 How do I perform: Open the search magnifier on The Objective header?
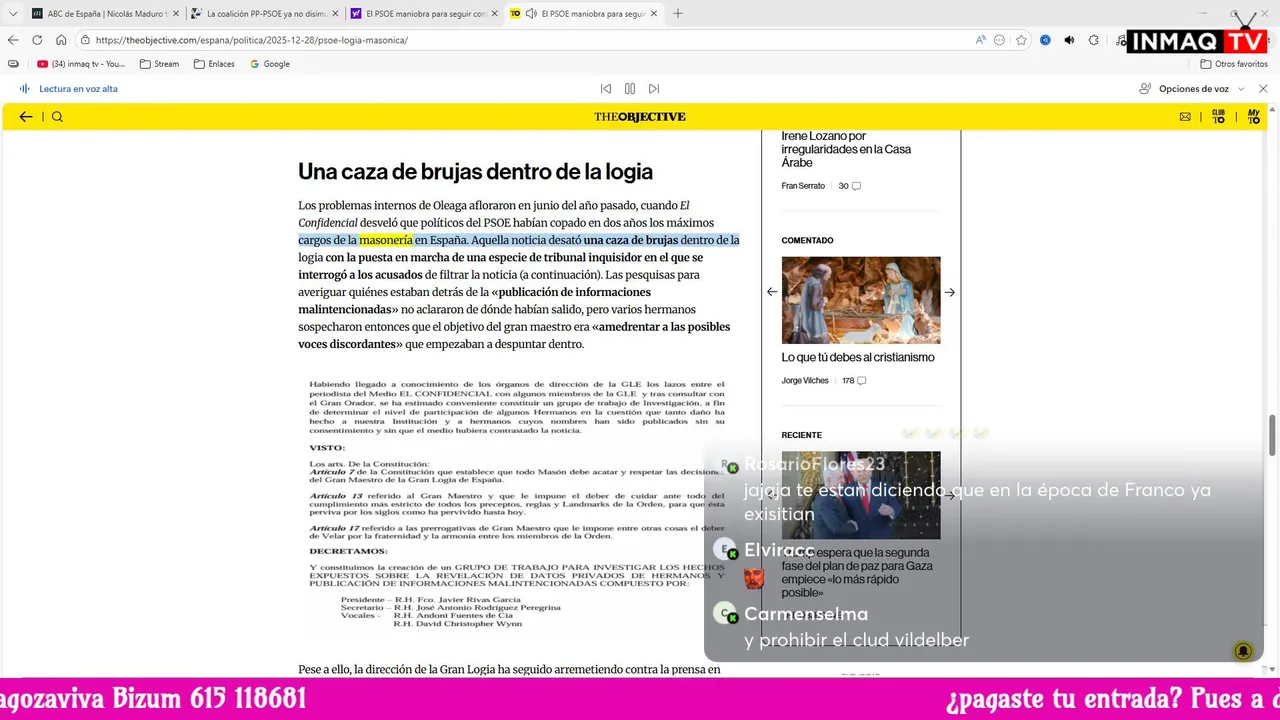[x=57, y=117]
